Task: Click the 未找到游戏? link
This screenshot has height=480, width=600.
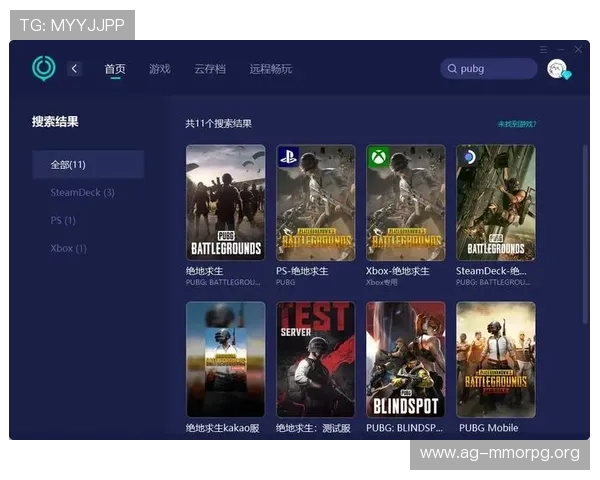Action: pyautogui.click(x=517, y=124)
